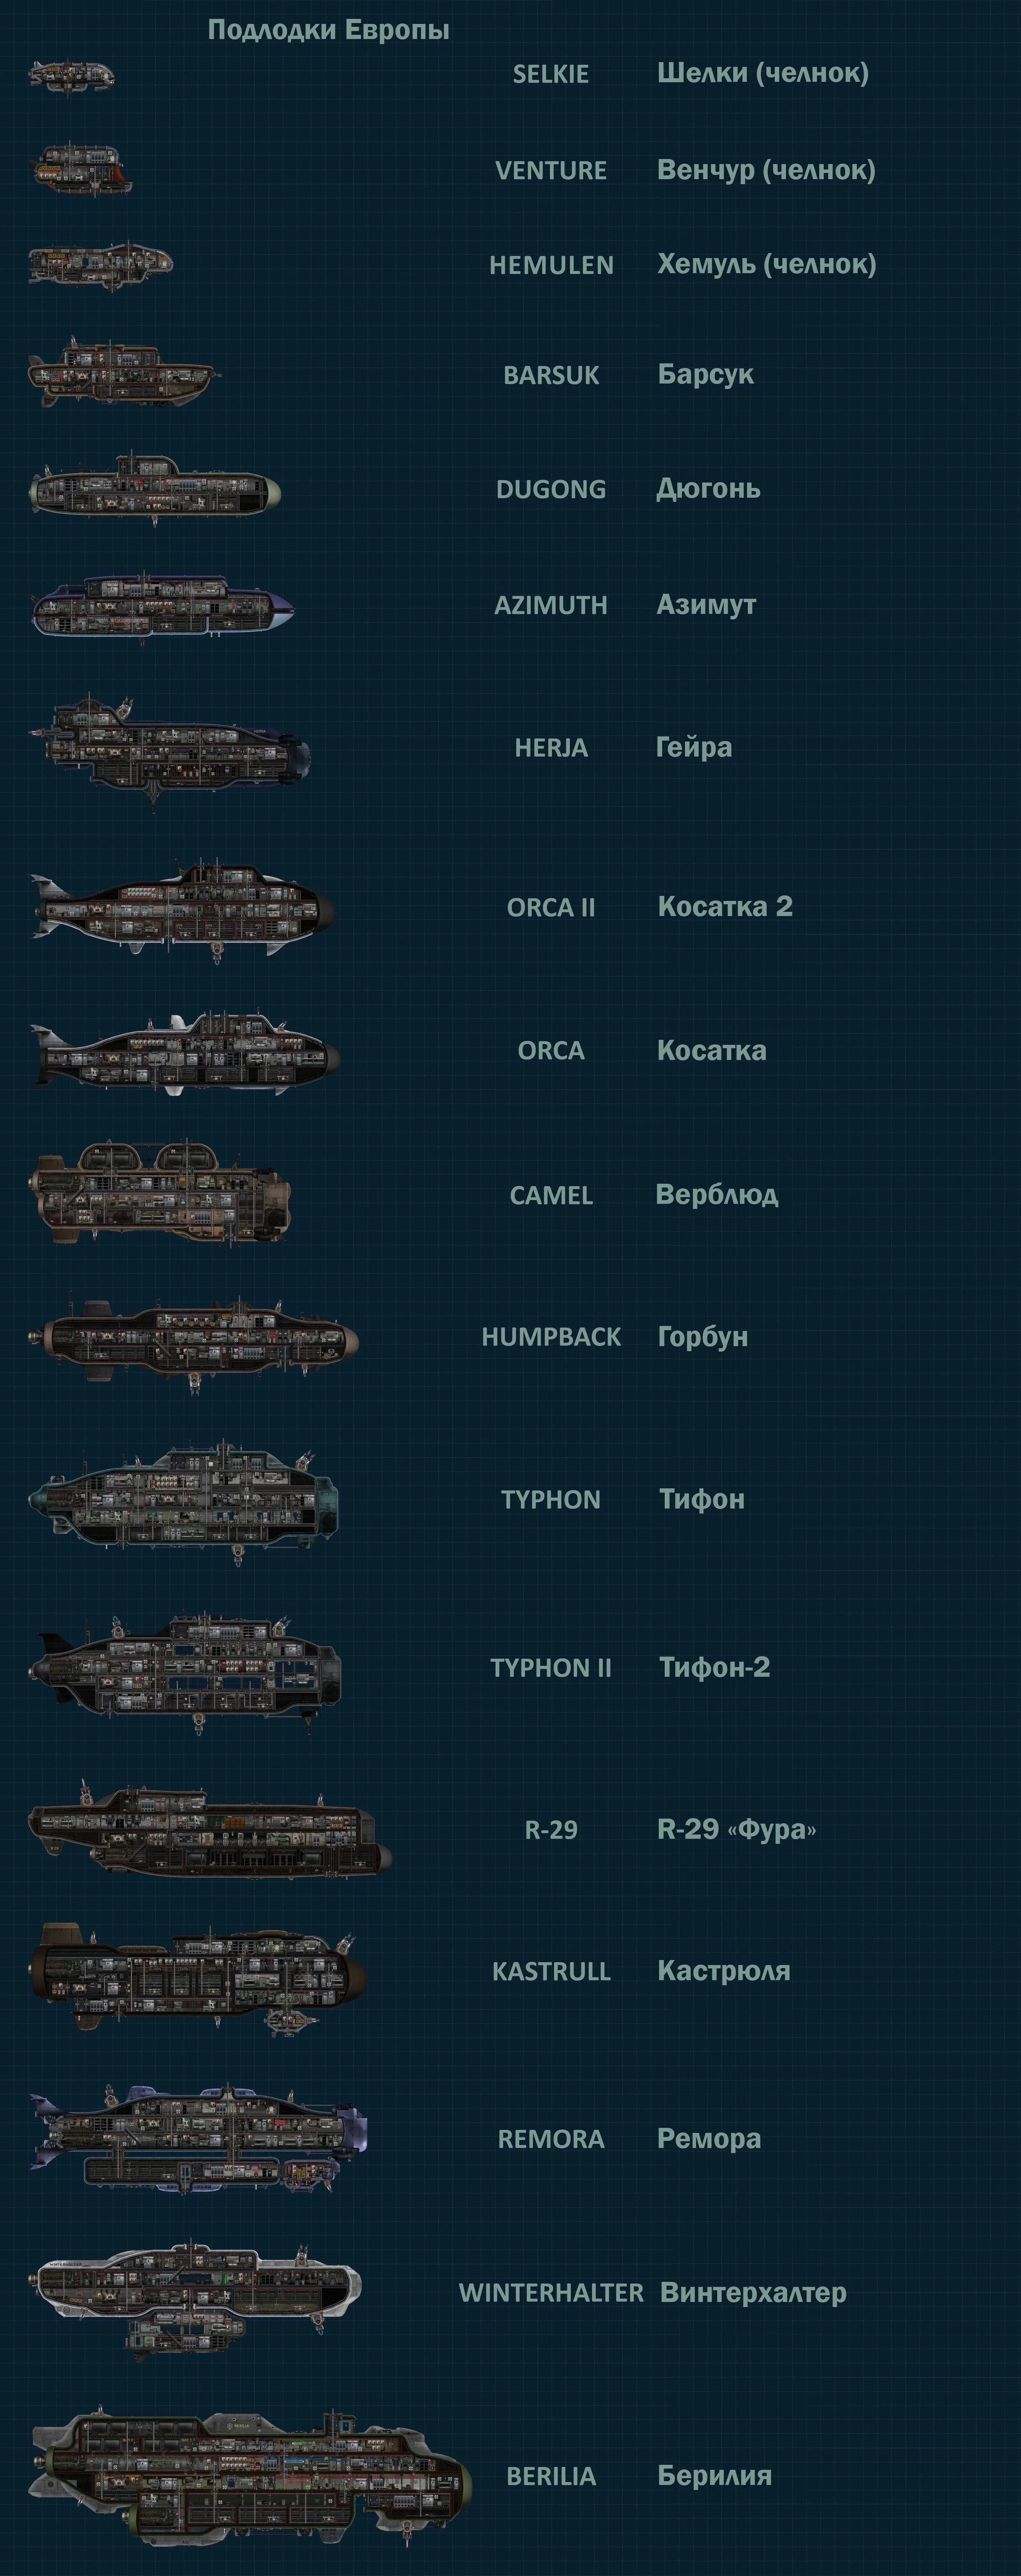Select the Тифон Russian name label
Screen dimensions: 1021x2576
tap(702, 1499)
